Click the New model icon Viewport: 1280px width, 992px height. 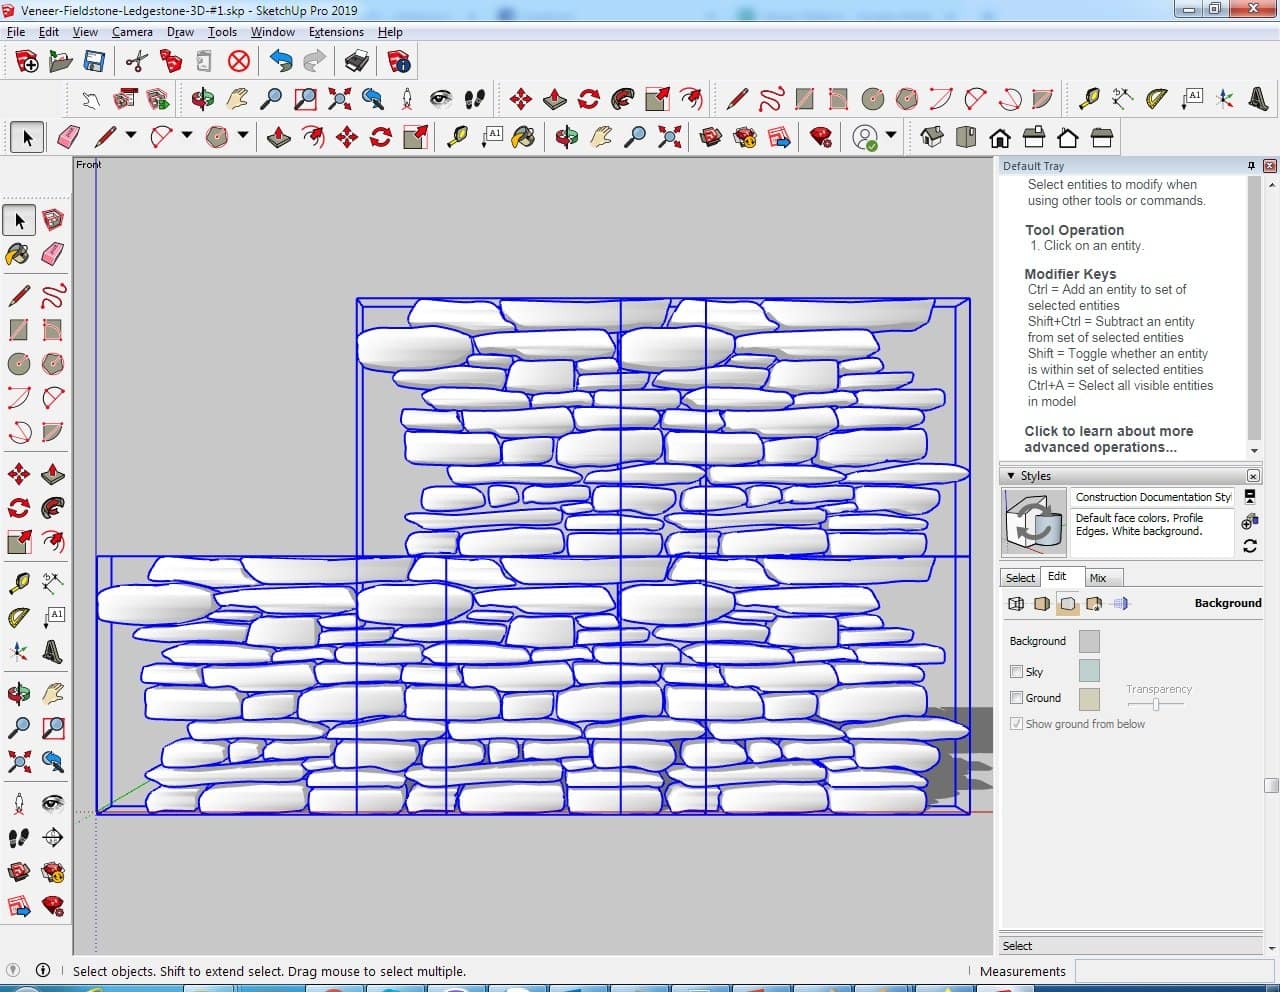pyautogui.click(x=27, y=62)
